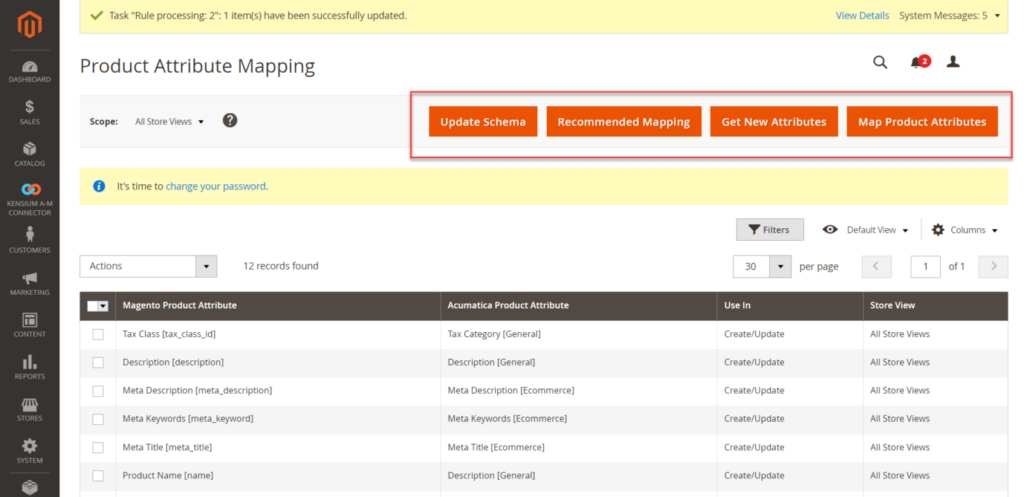1024x497 pixels.
Task: Open the Stores sidebar menu
Action: (29, 409)
